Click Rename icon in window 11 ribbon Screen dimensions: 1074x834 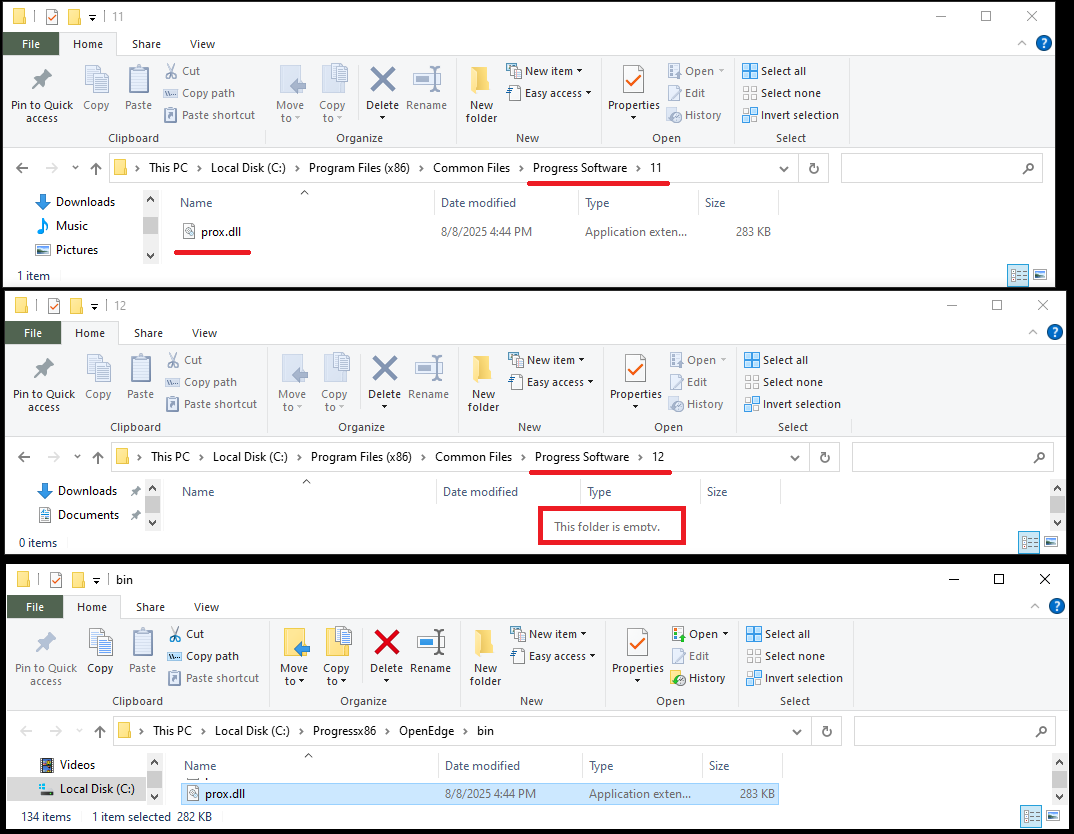pyautogui.click(x=426, y=79)
